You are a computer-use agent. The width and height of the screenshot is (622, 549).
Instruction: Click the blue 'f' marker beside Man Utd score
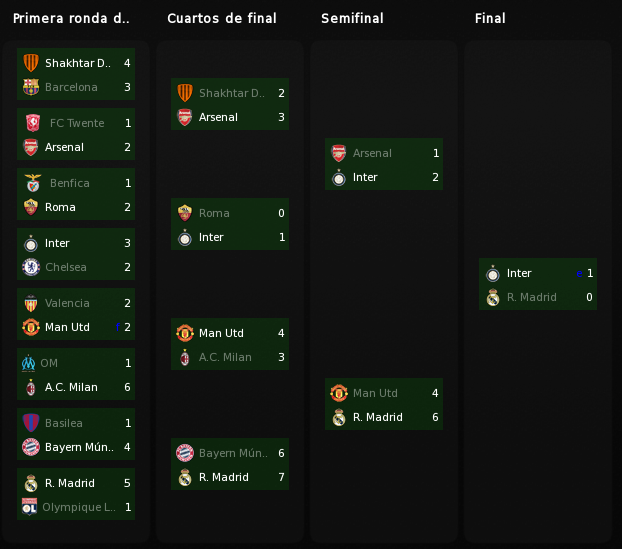(x=118, y=327)
